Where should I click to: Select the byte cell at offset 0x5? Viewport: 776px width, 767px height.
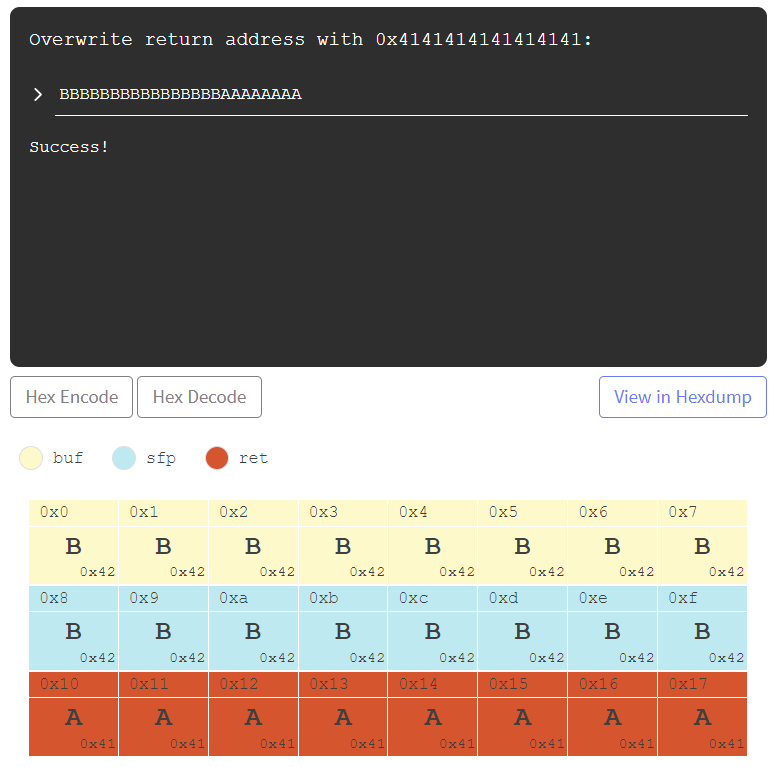523,542
